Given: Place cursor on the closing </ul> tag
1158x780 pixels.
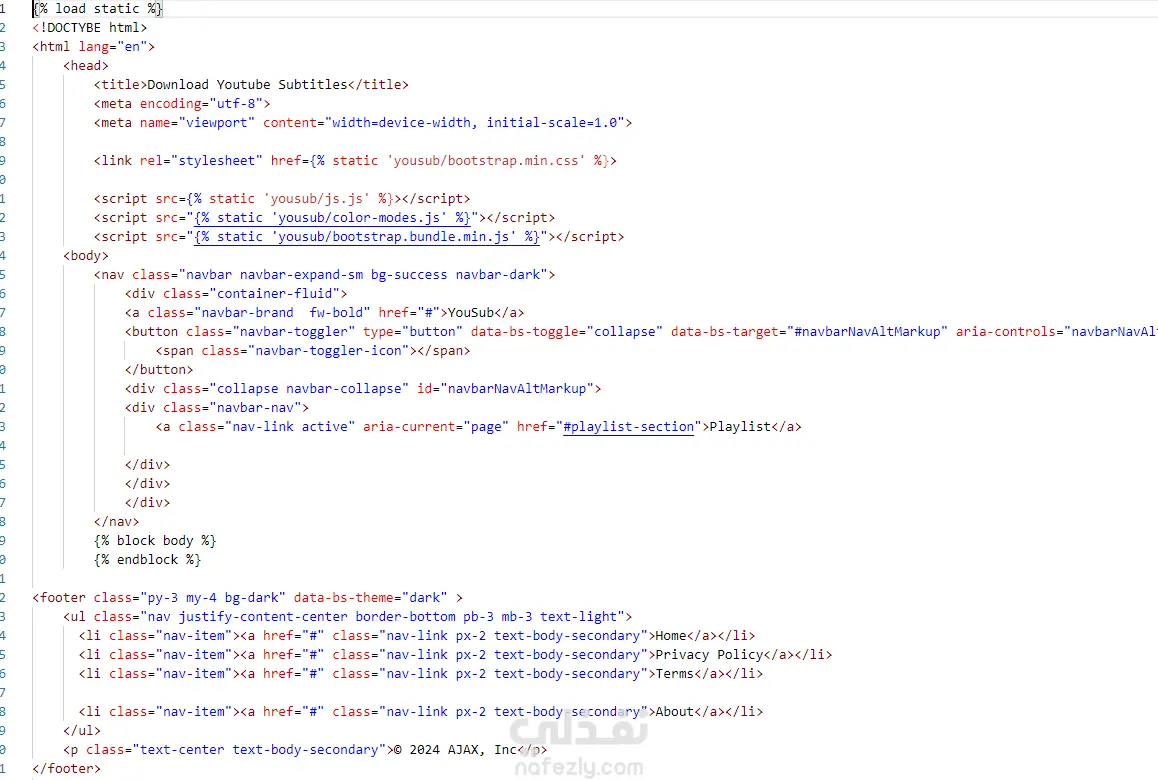Looking at the screenshot, I should (x=82, y=731).
